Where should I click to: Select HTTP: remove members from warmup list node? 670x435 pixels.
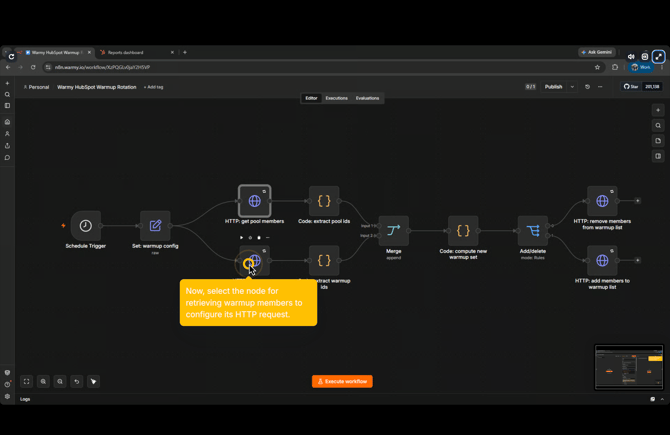click(x=602, y=201)
